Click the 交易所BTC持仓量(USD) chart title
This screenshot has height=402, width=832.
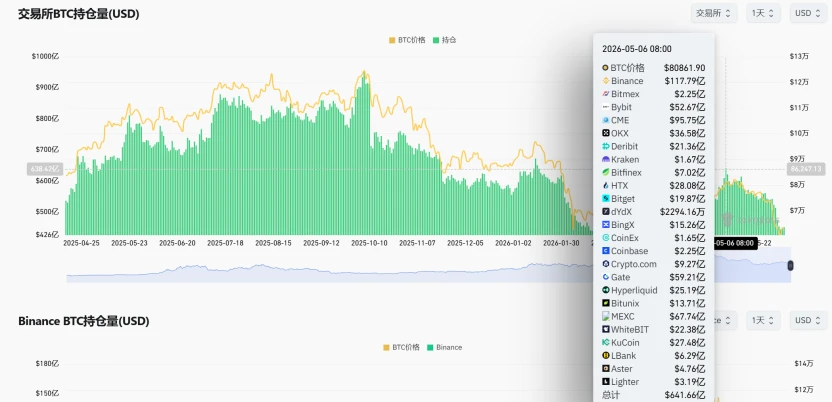79,14
